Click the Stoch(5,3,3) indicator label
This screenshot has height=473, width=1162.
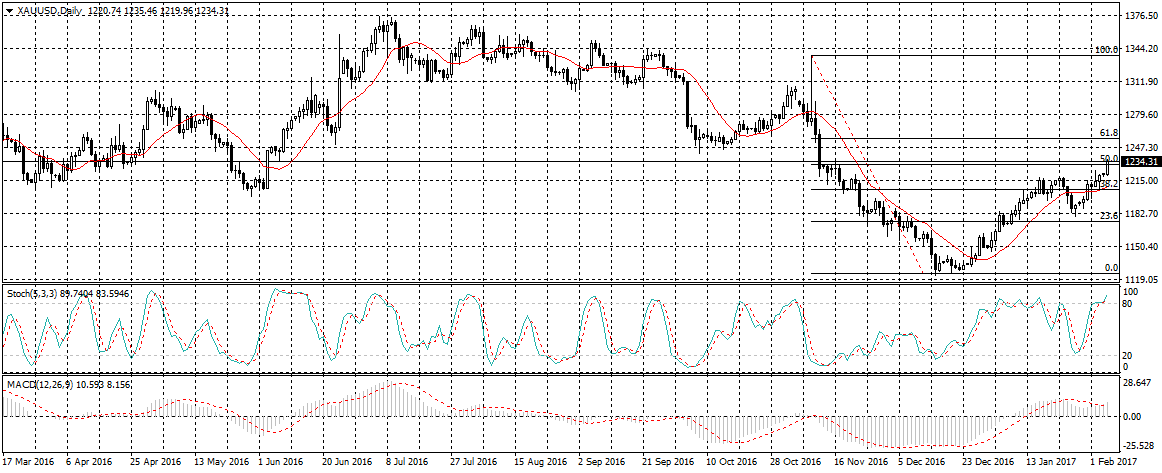[30, 292]
